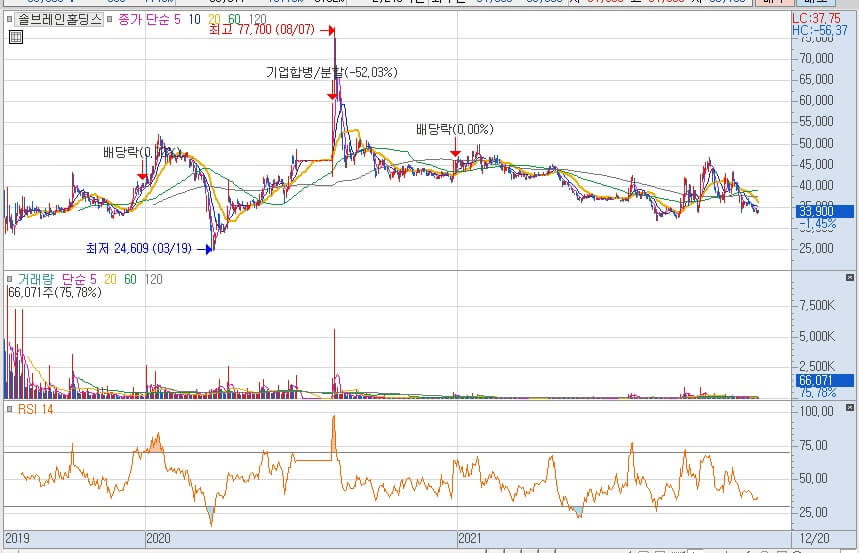Click the 33,900 current price tag
The image size is (859, 553).
[824, 211]
